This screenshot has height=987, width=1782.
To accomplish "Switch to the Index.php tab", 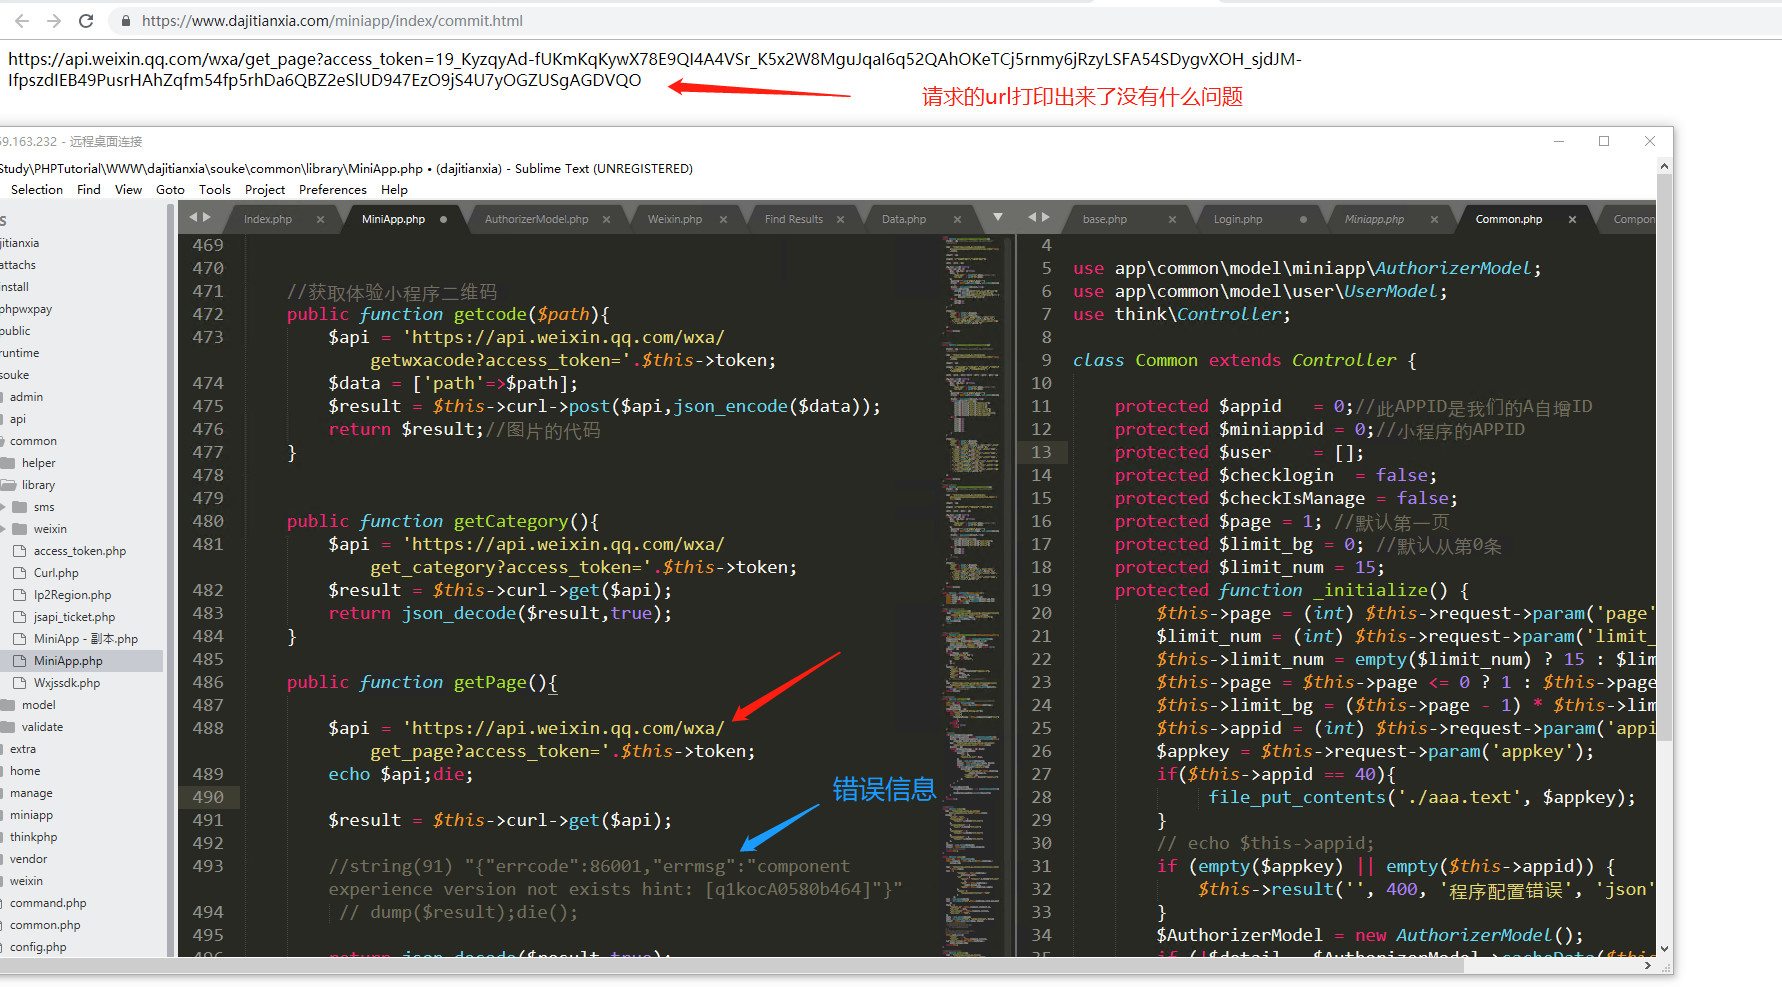I will (x=268, y=219).
